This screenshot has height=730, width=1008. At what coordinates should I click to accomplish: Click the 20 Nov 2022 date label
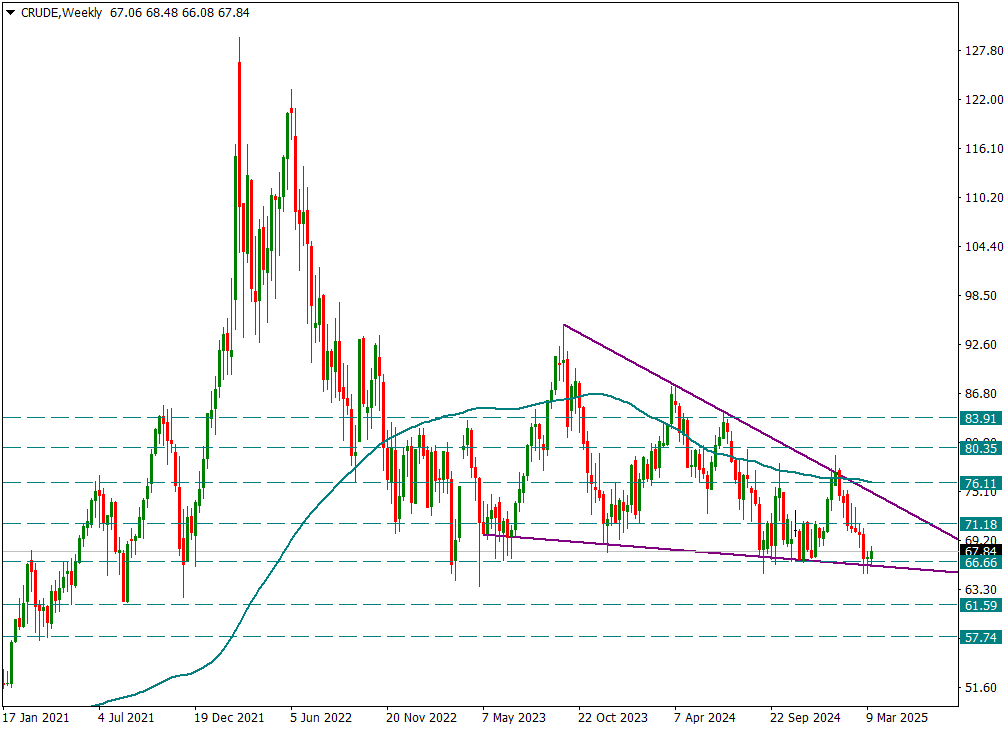click(x=421, y=717)
